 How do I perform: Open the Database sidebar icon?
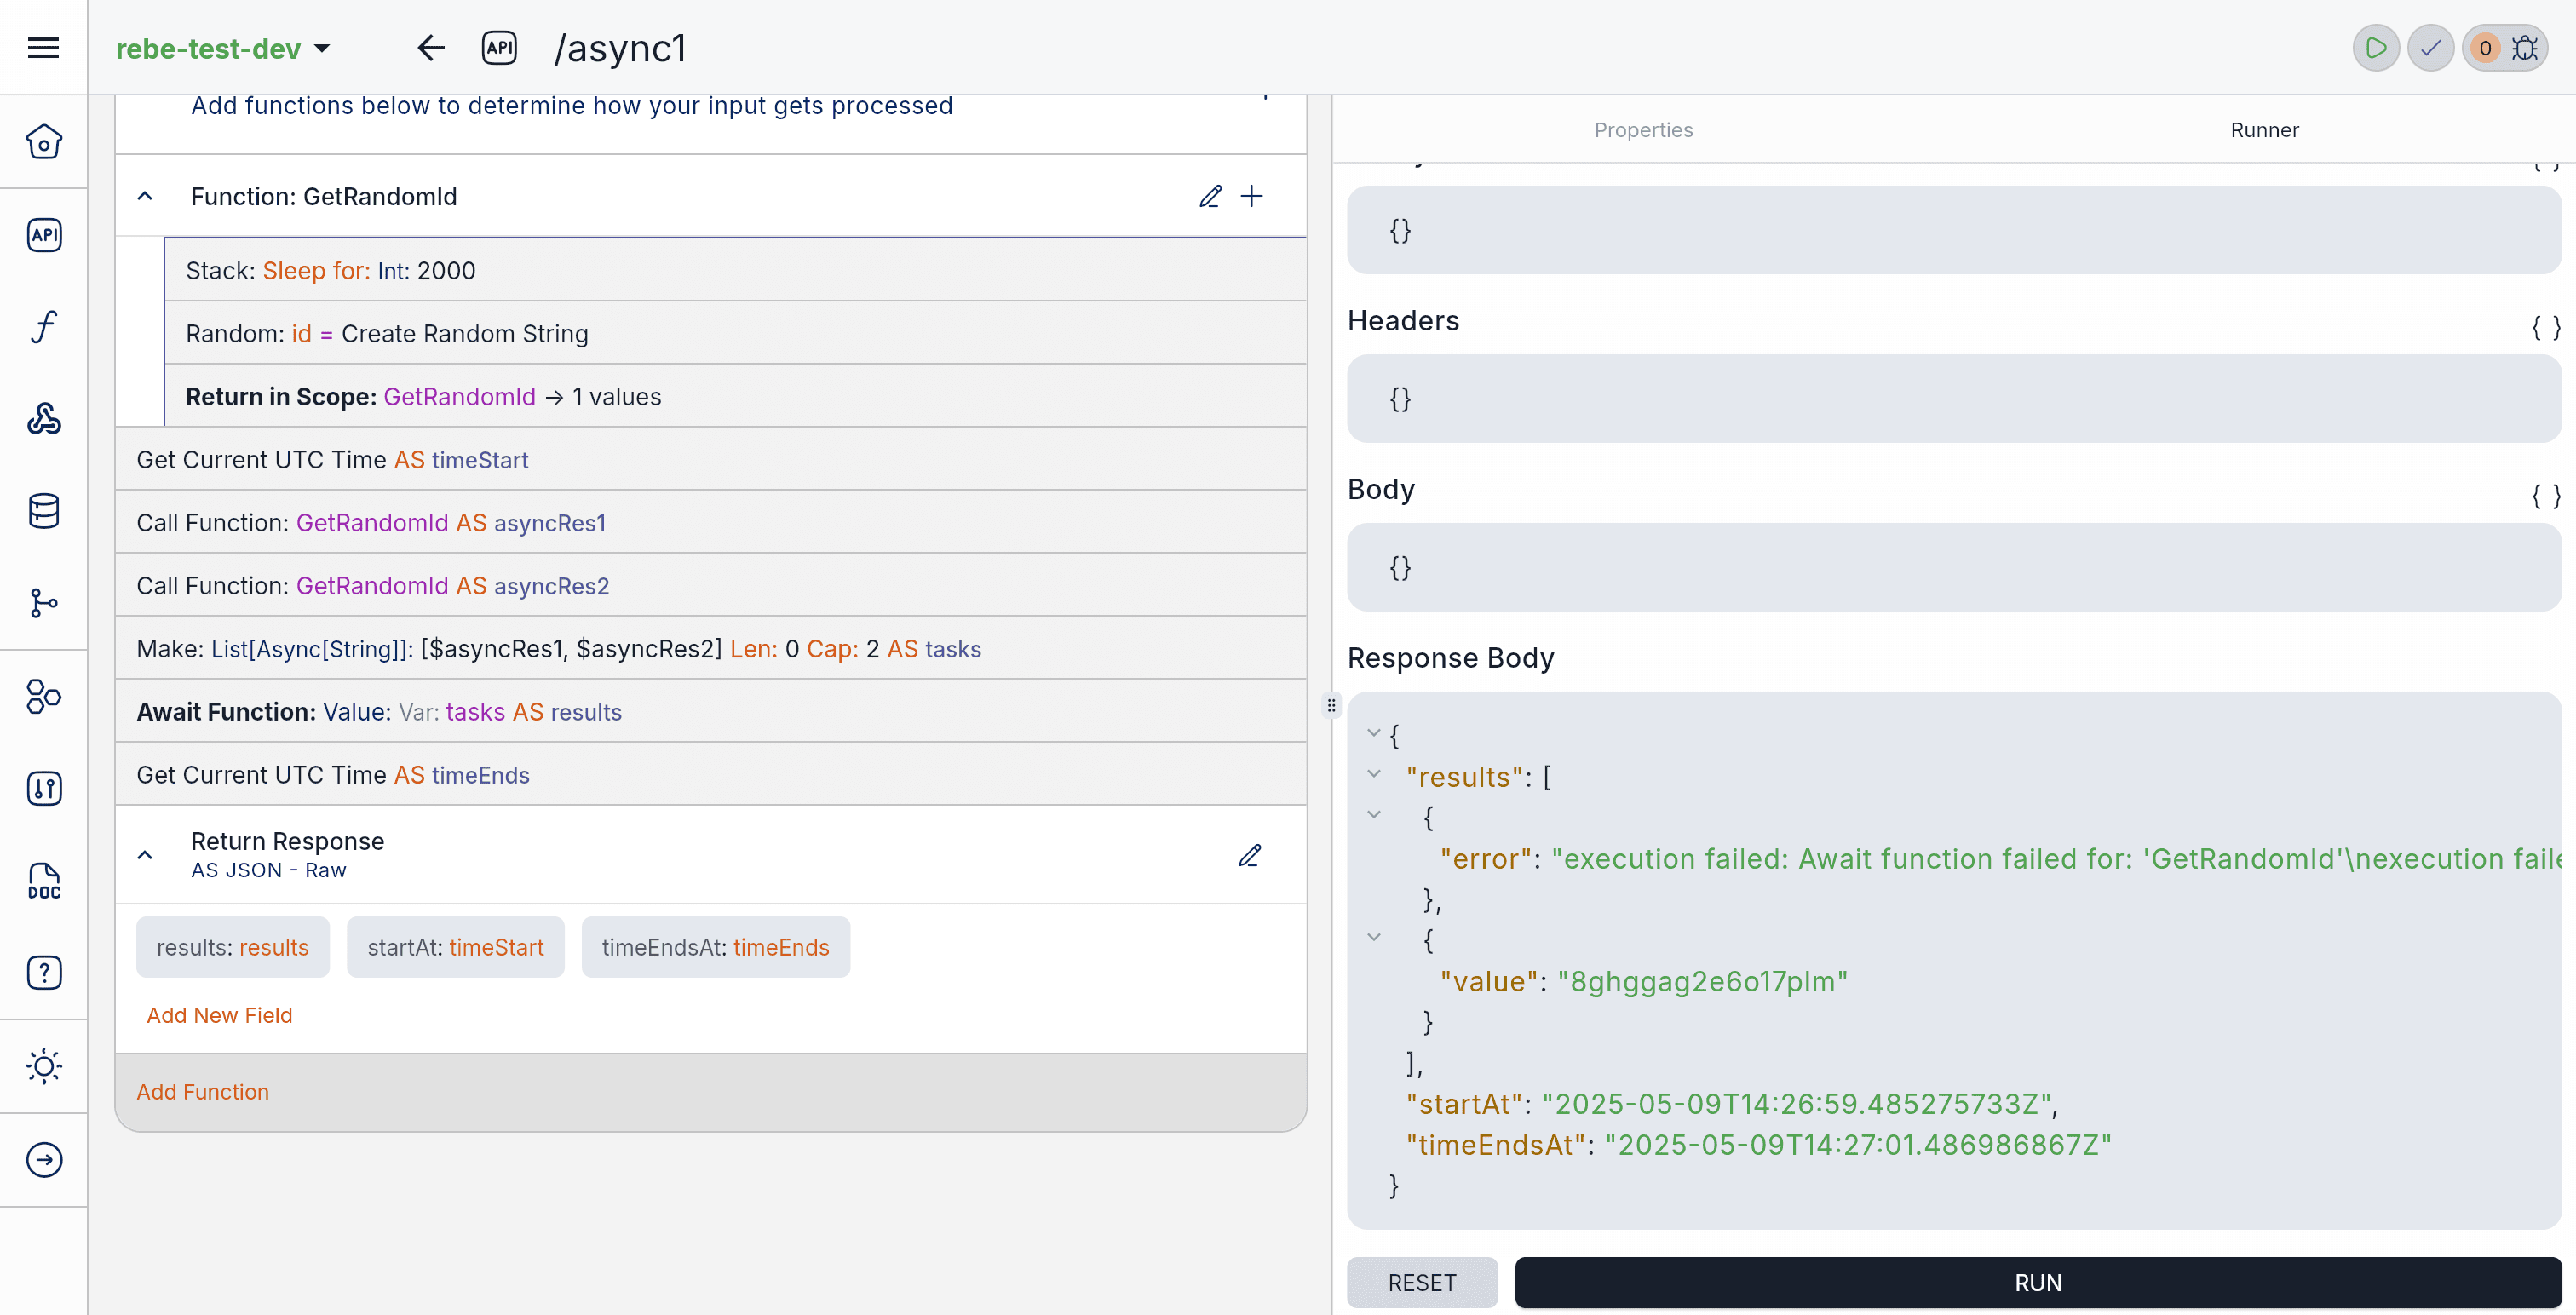43,510
